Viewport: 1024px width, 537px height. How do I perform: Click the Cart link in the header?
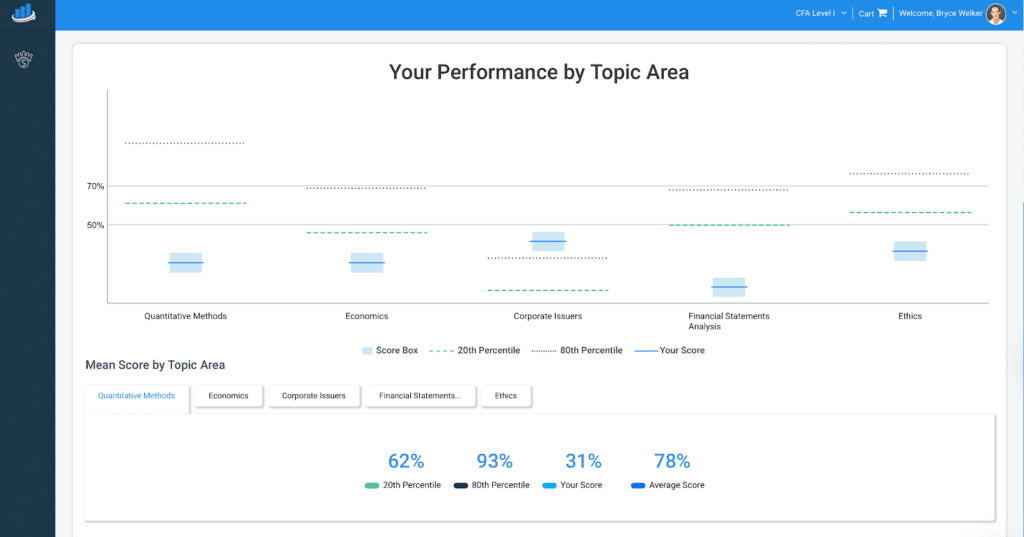tap(866, 14)
